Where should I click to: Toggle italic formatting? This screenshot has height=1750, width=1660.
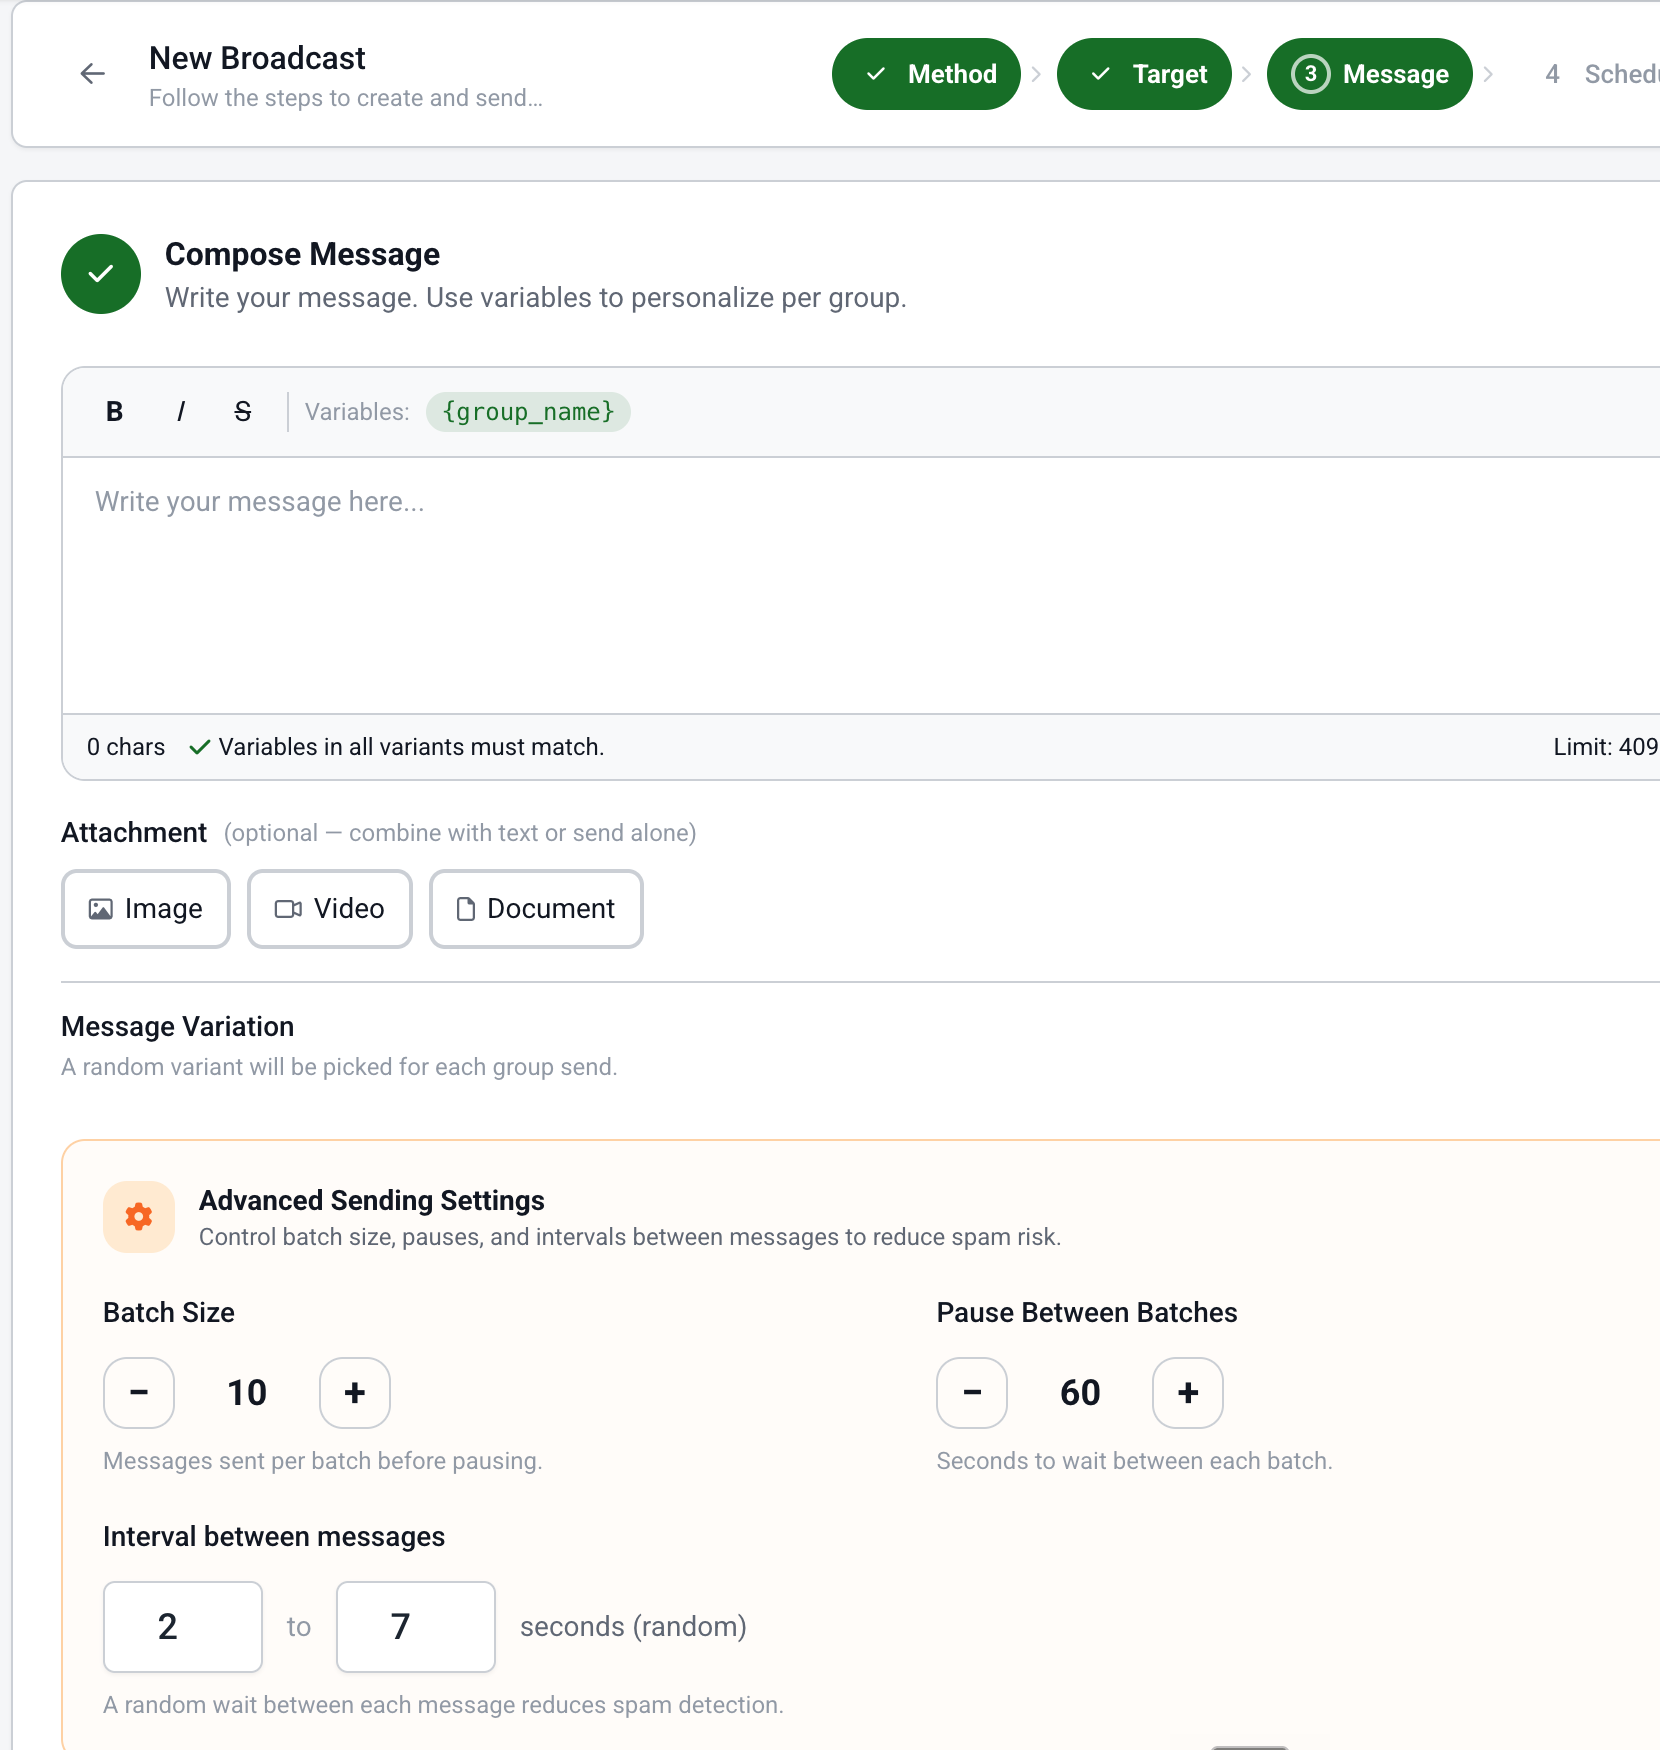(181, 412)
